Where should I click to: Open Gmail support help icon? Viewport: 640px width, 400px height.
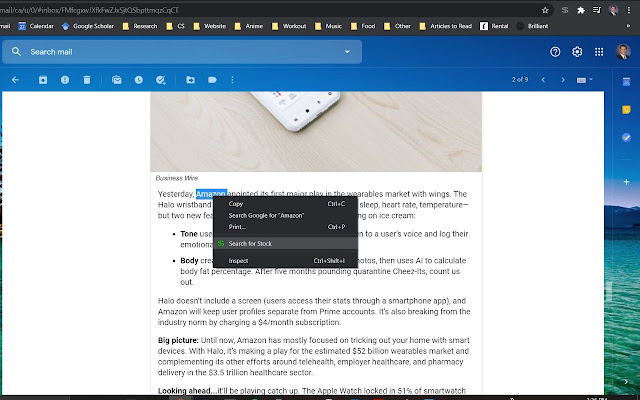[x=555, y=52]
